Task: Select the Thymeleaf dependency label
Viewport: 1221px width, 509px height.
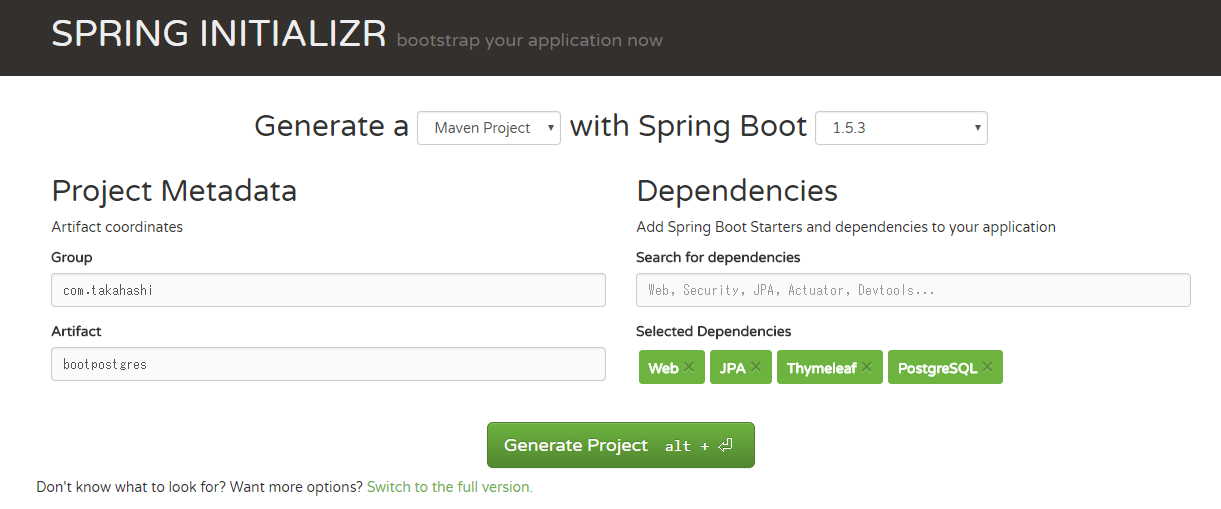Action: 822,368
